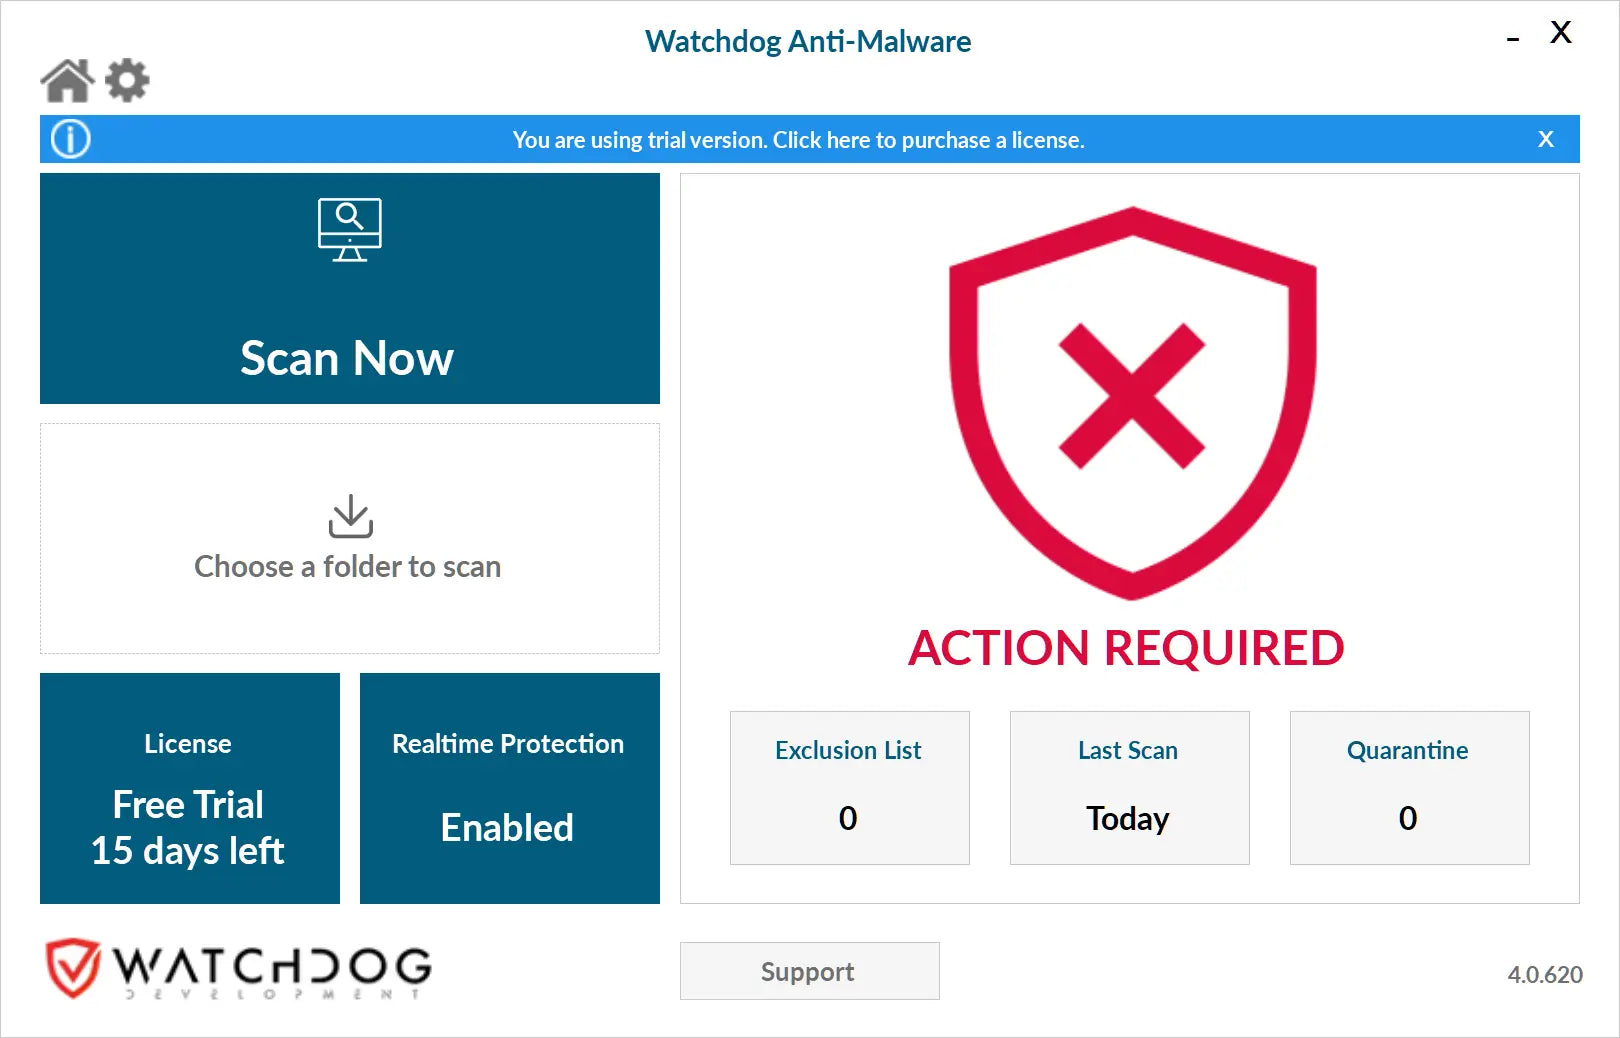The width and height of the screenshot is (1620, 1038).
Task: Open the Exclusion List panel
Action: pyautogui.click(x=849, y=788)
